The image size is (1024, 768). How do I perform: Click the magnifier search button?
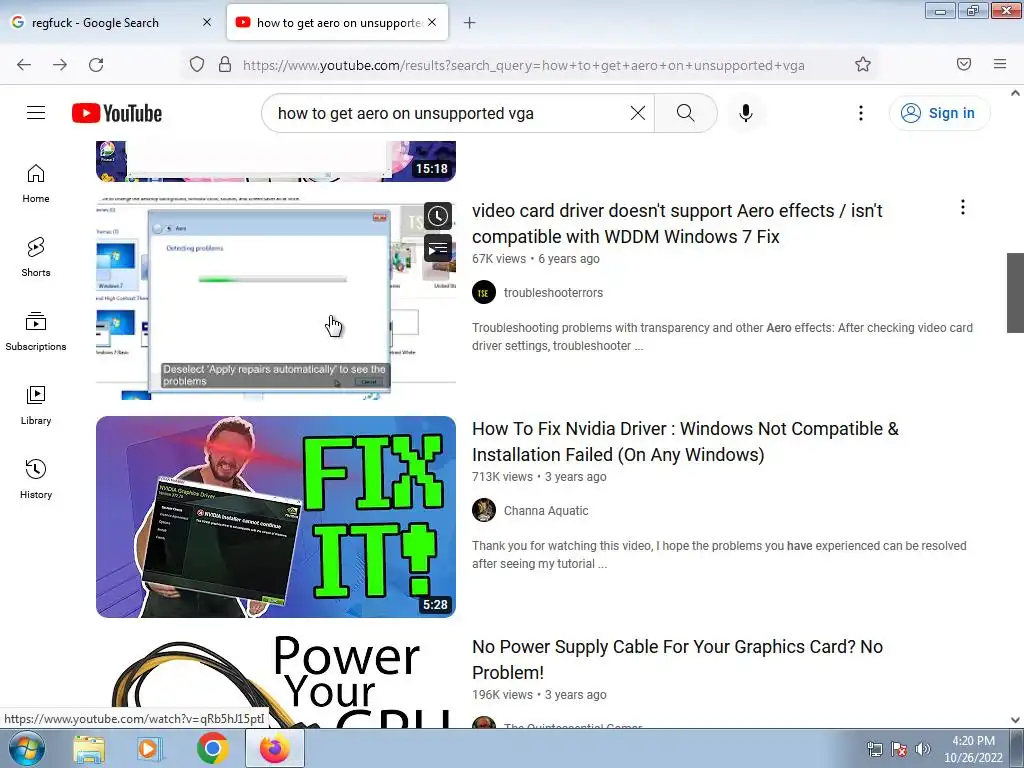click(686, 113)
